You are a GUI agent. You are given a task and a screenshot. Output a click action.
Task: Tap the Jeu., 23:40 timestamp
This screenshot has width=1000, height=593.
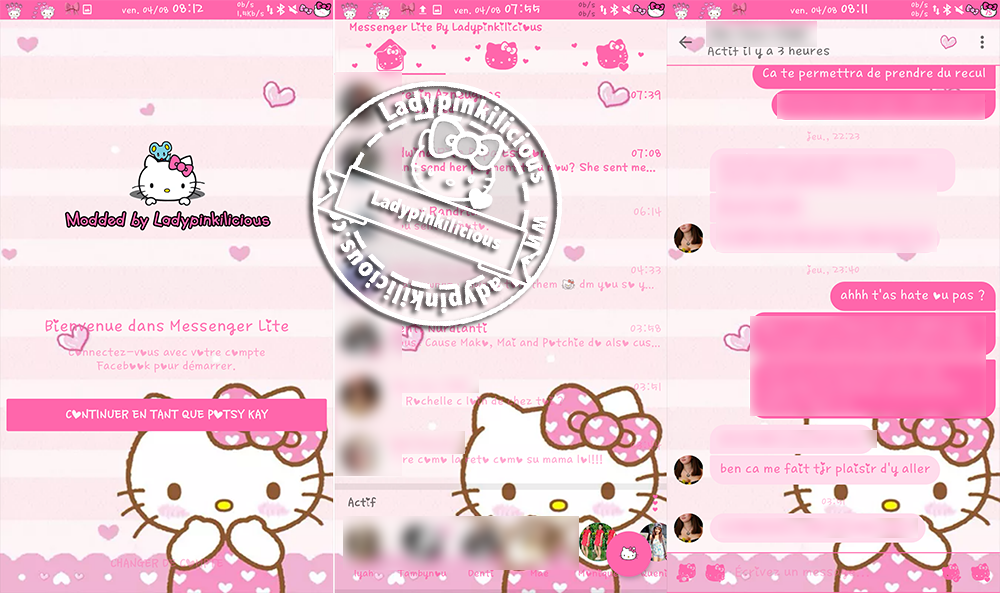832,270
